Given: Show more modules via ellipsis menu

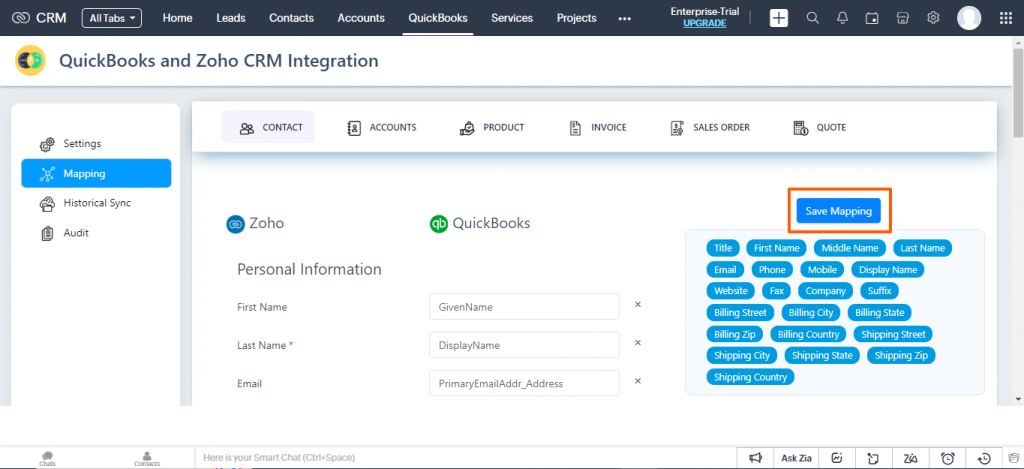Looking at the screenshot, I should click(624, 18).
